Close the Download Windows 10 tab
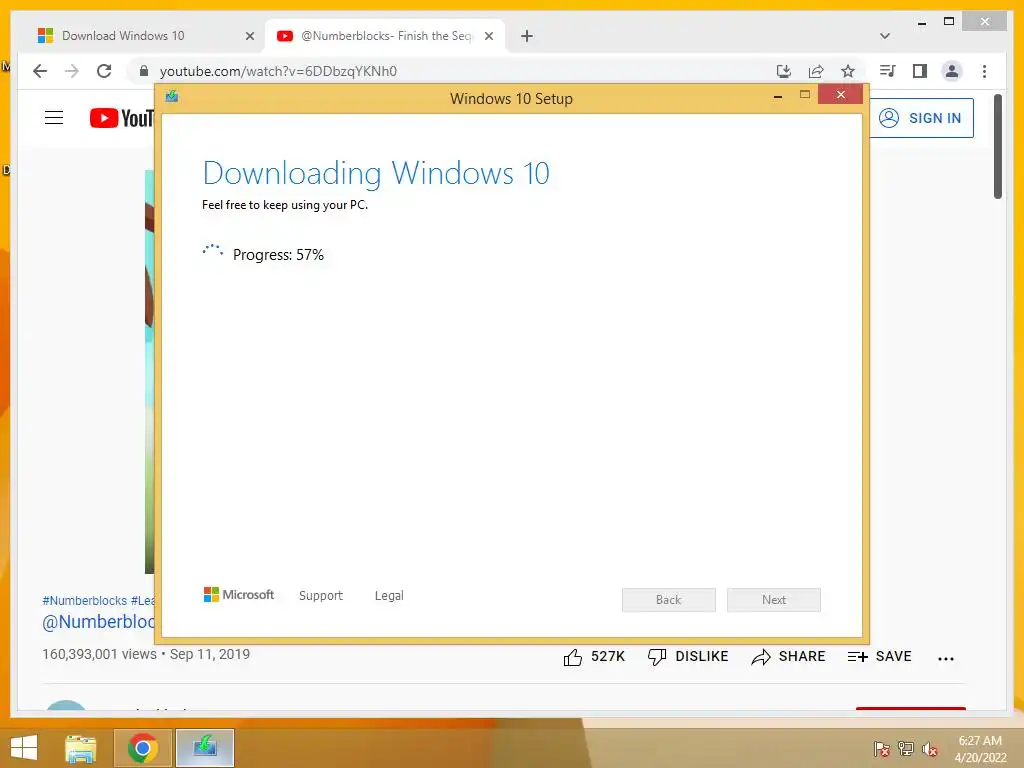 pyautogui.click(x=249, y=36)
